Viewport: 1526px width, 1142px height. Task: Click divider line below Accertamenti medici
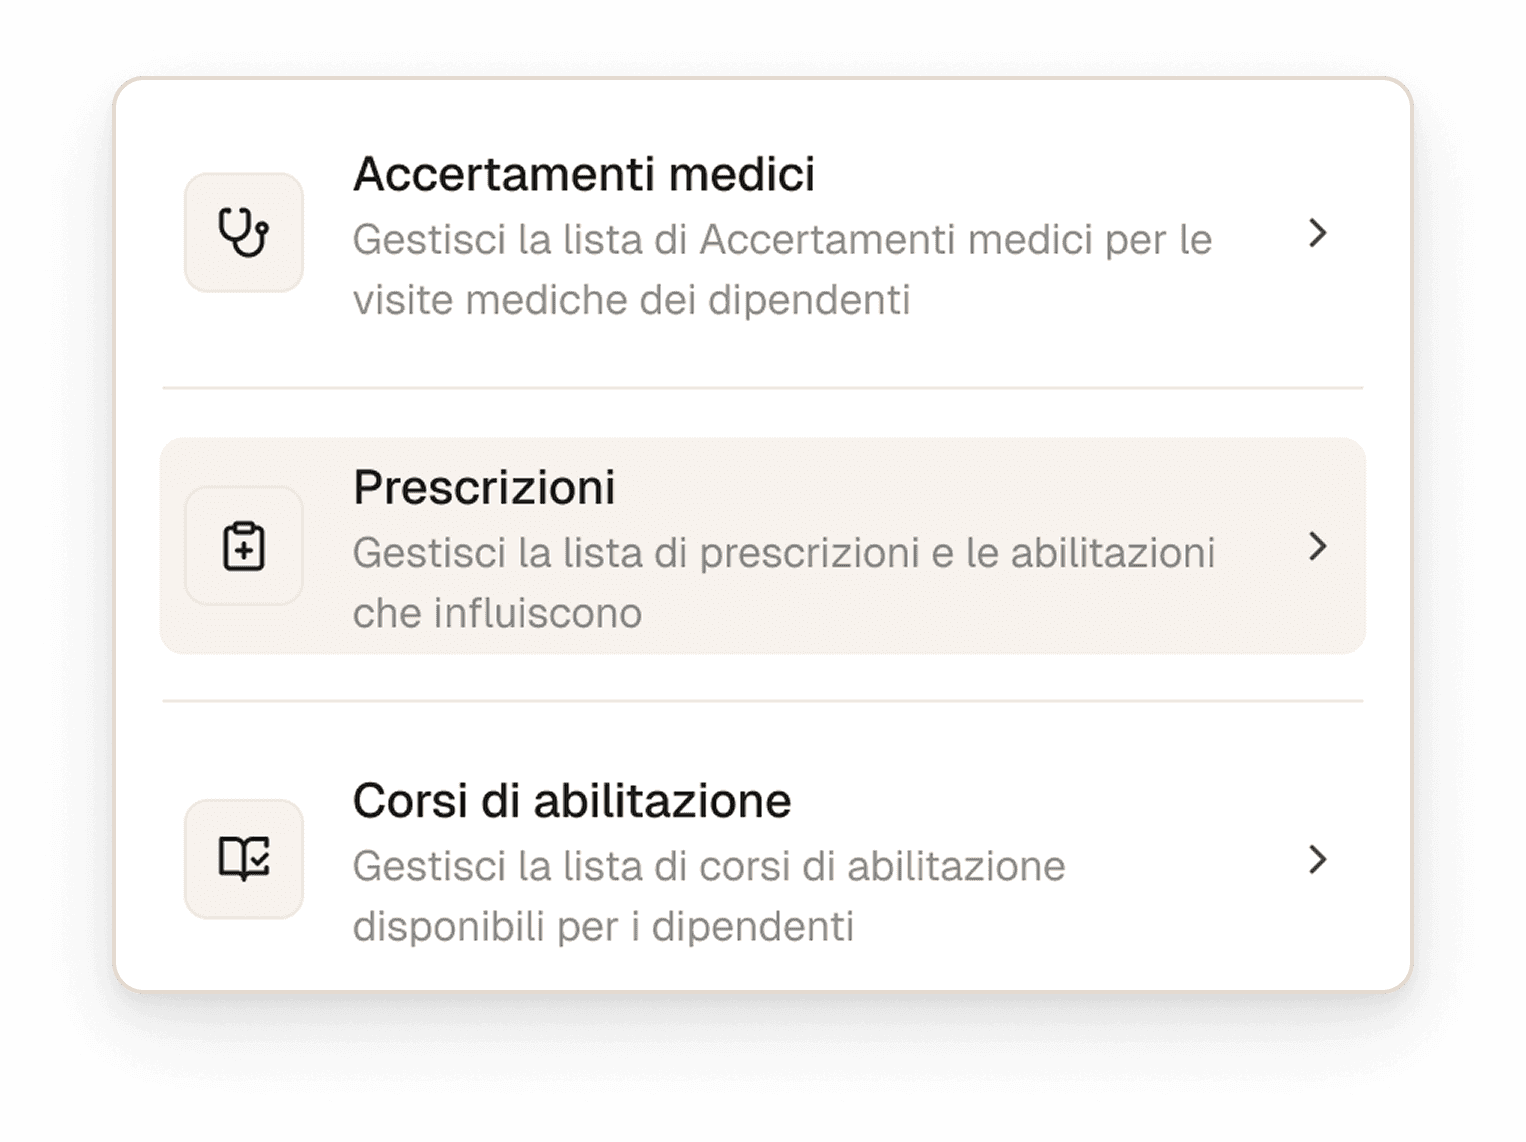click(762, 387)
